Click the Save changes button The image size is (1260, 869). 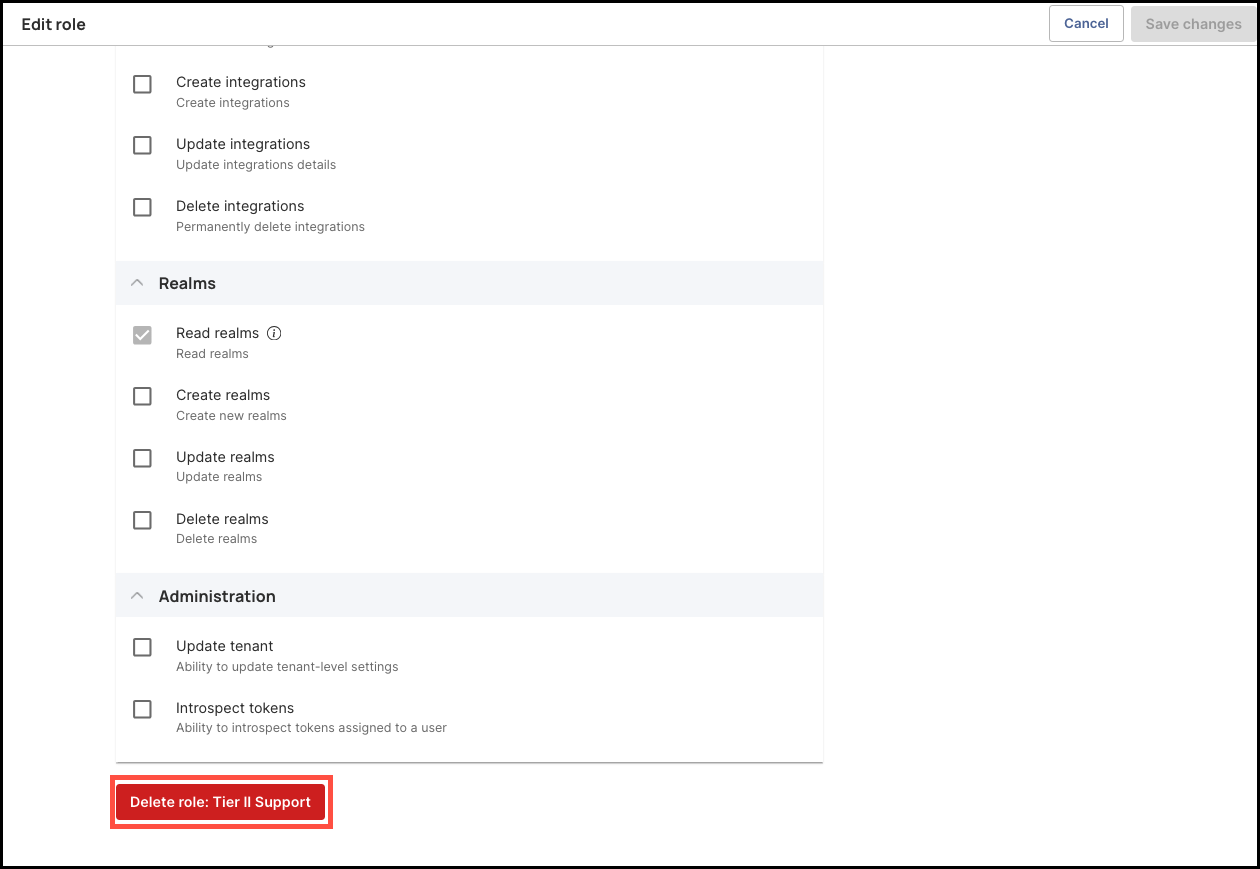tap(1193, 24)
